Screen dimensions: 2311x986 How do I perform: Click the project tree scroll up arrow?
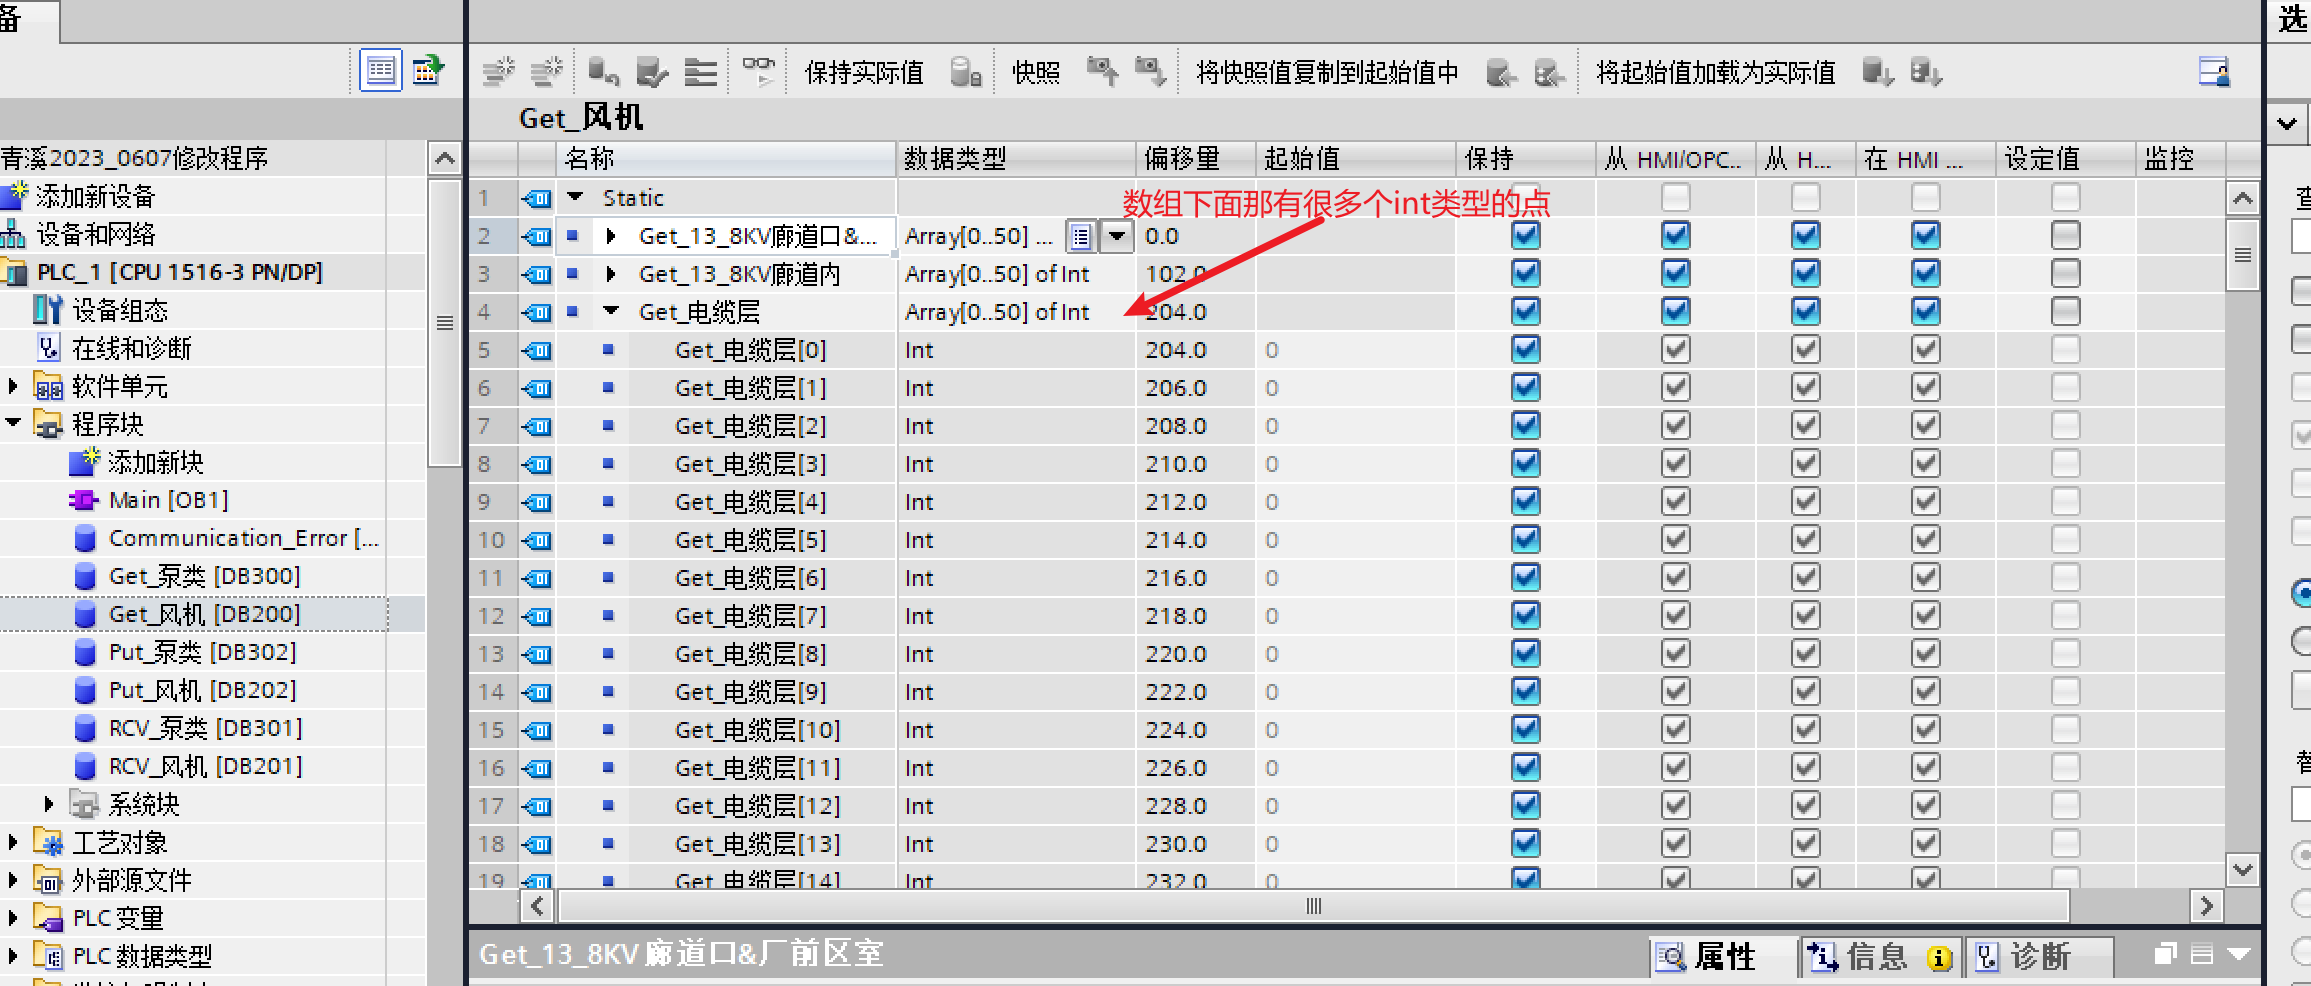444,159
